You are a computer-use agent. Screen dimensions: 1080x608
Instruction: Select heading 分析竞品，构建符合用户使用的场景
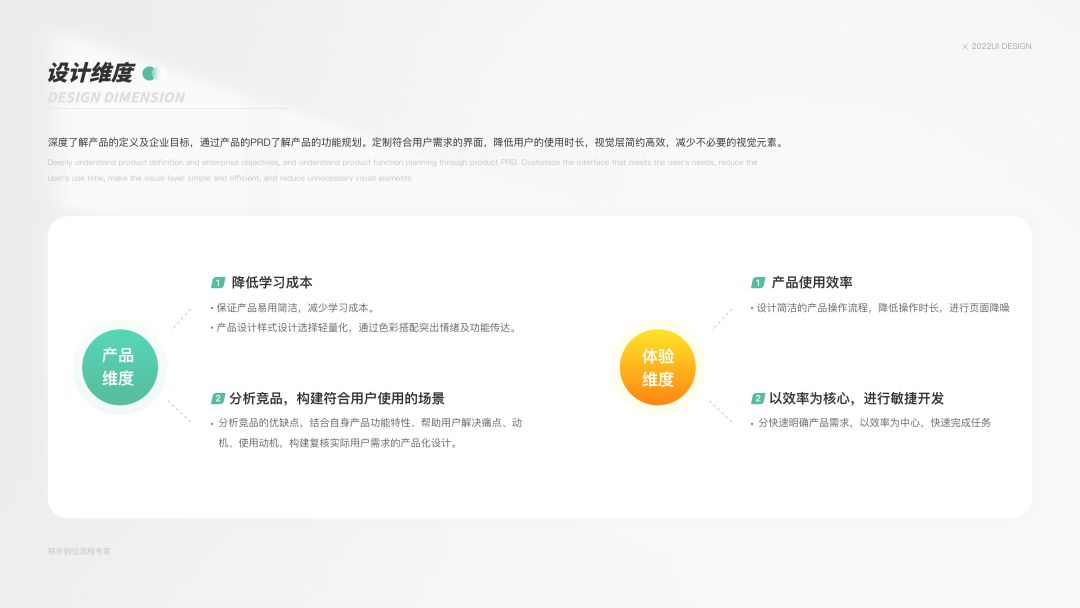pos(337,398)
